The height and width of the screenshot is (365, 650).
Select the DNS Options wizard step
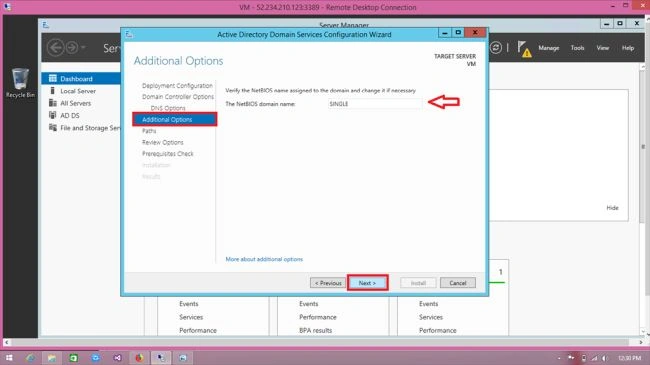coord(168,108)
